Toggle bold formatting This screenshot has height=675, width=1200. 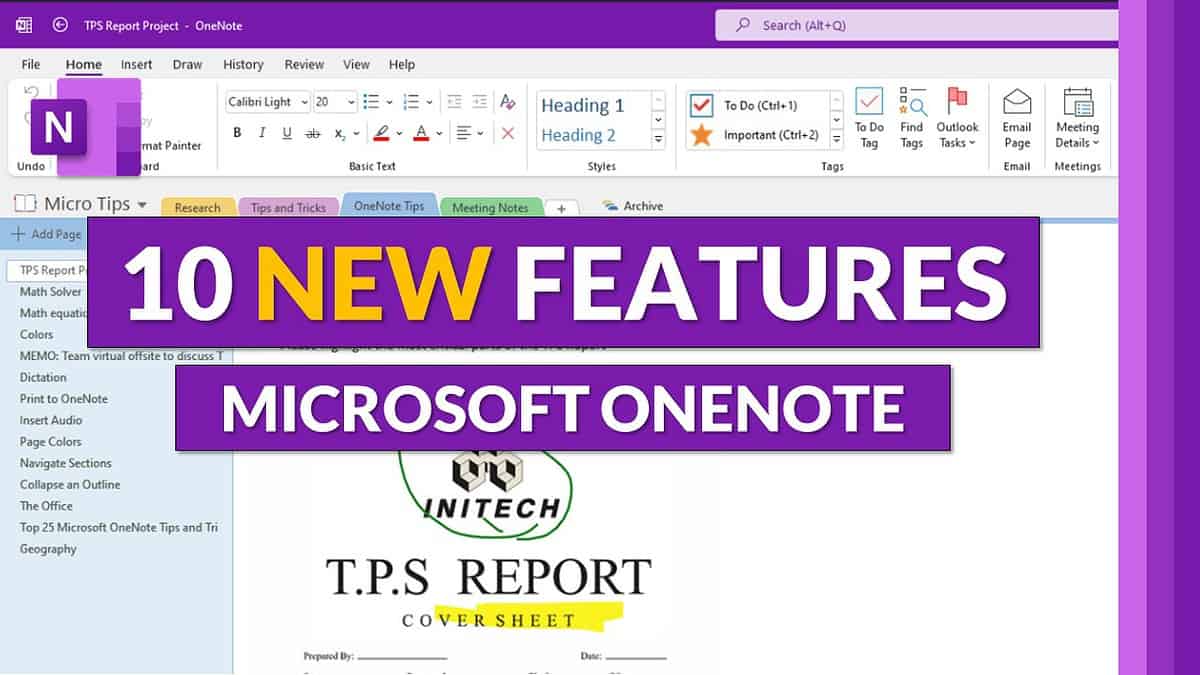click(x=238, y=132)
